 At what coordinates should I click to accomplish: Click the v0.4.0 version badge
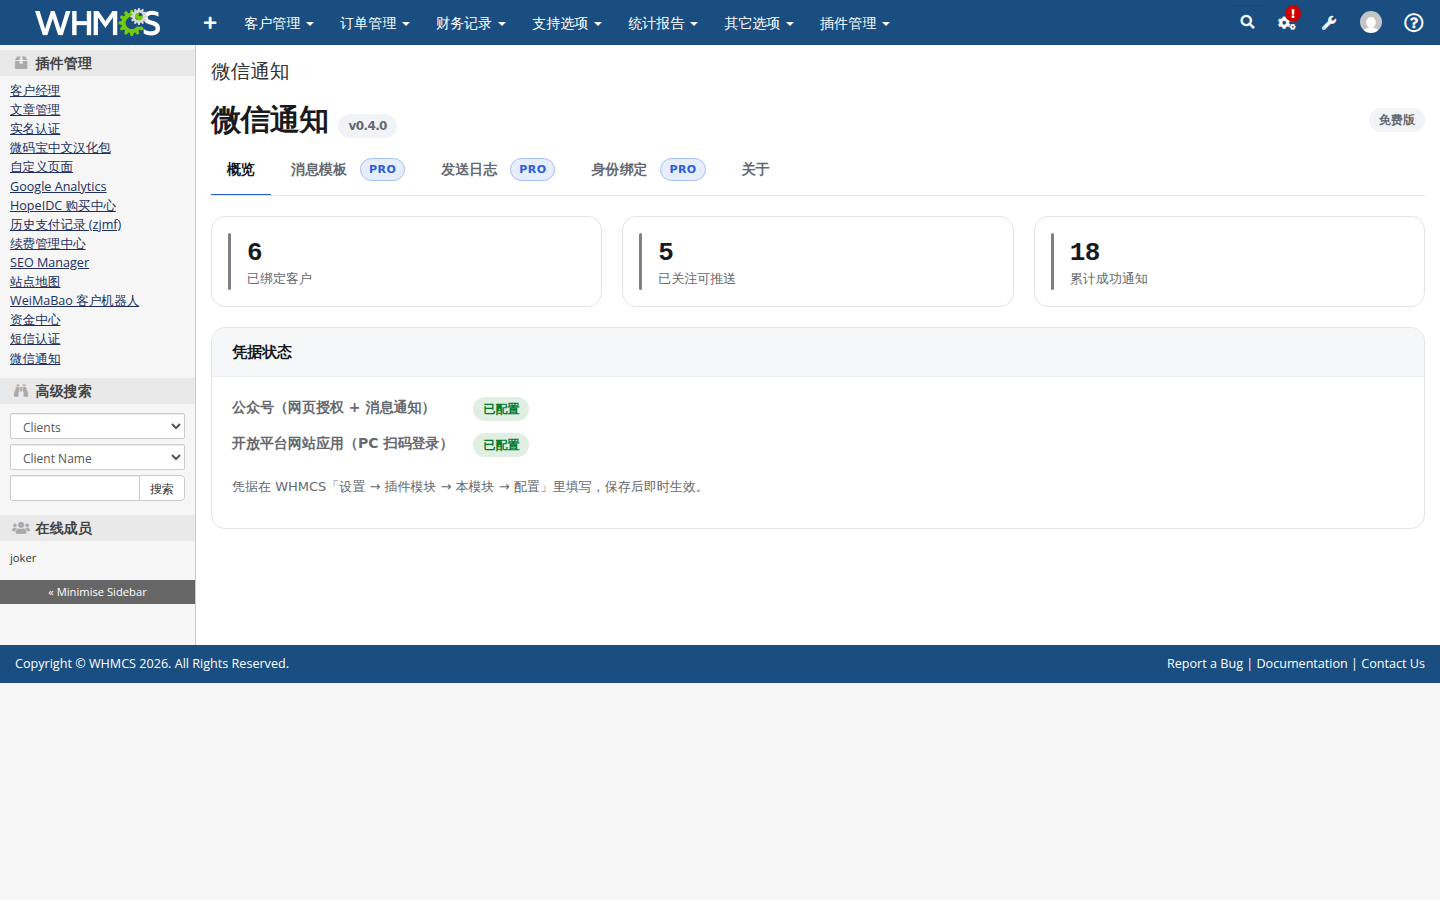coord(368,126)
